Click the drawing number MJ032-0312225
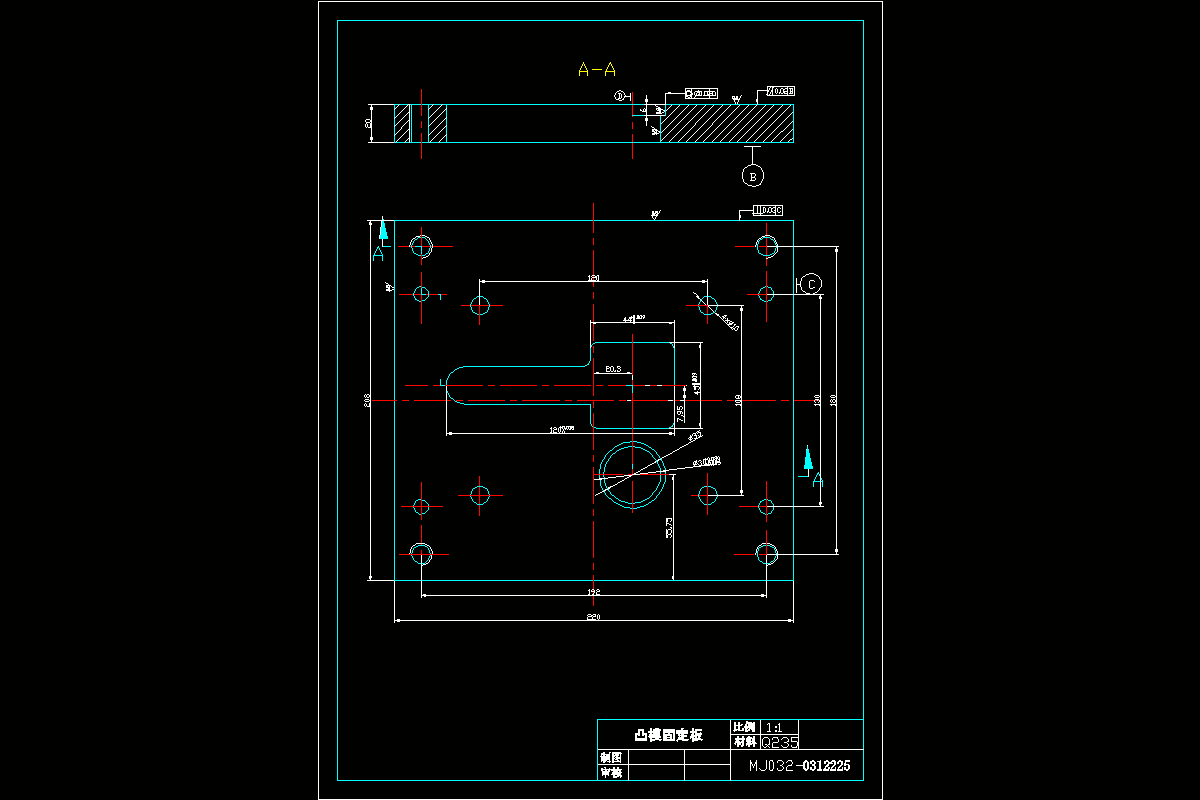This screenshot has width=1200, height=800. 800,767
